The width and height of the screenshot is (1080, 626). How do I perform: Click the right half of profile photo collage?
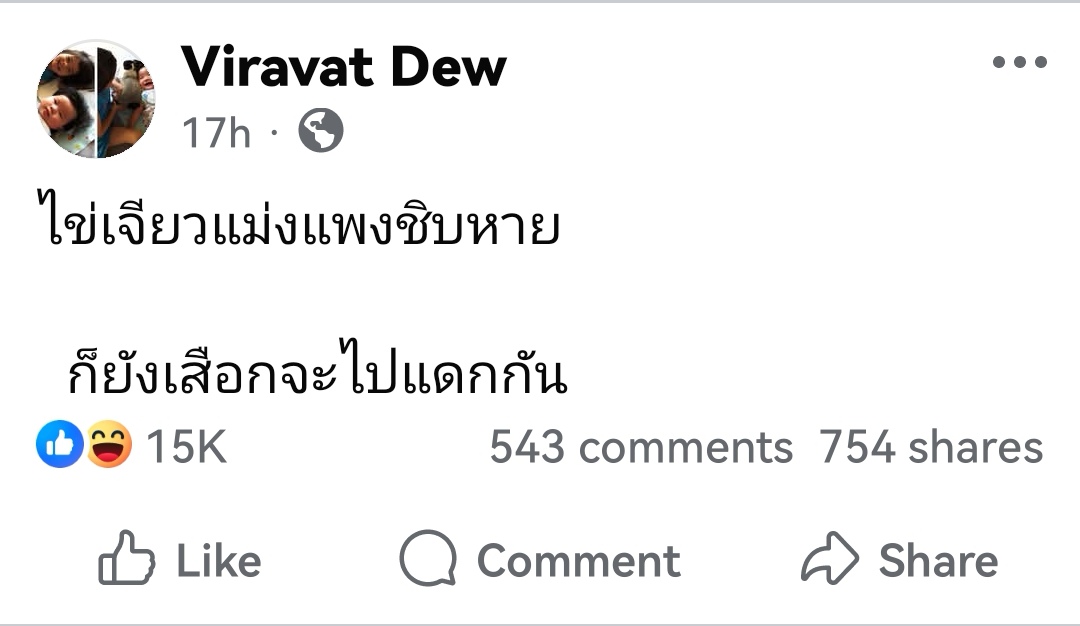[127, 98]
